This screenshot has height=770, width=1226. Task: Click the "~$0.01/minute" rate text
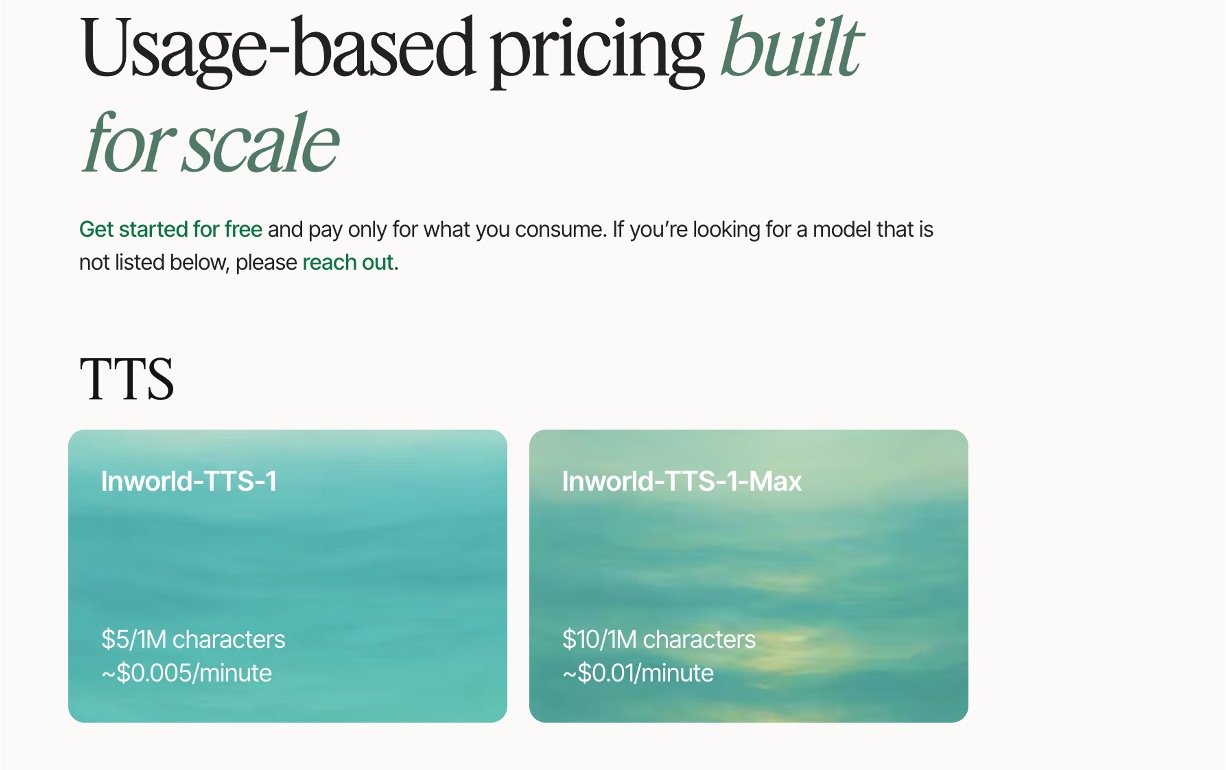click(x=637, y=672)
